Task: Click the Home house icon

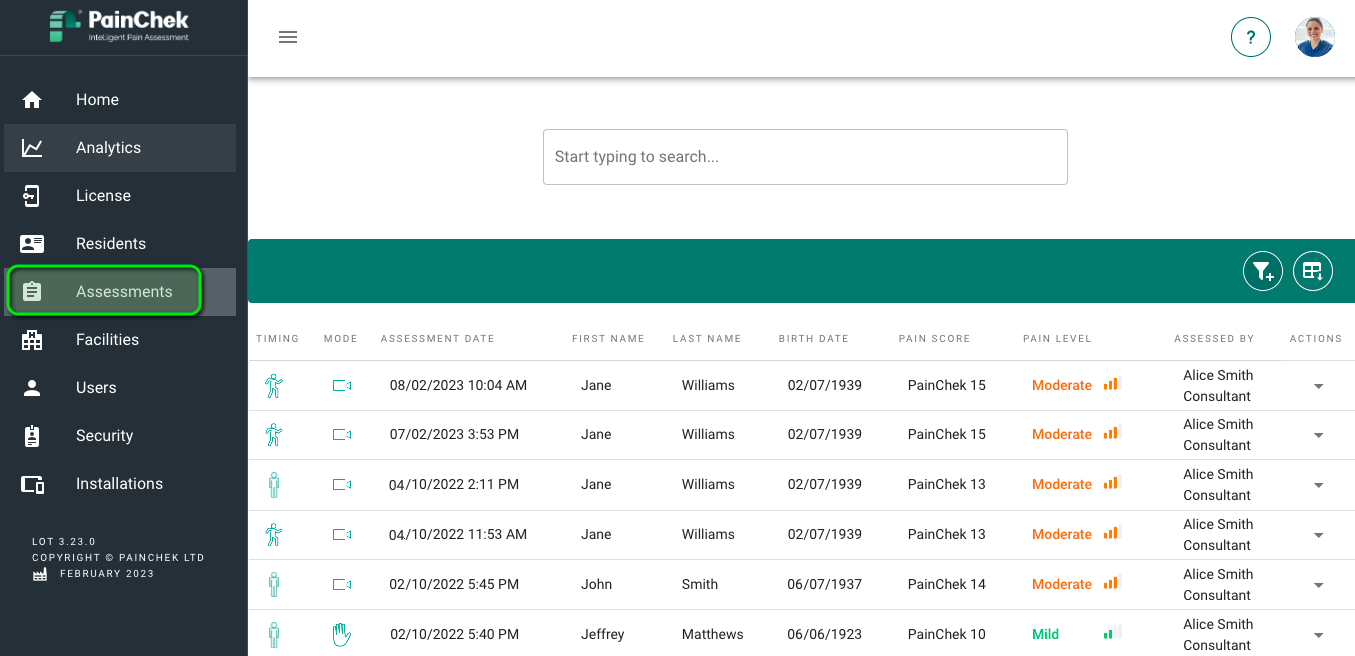Action: pyautogui.click(x=32, y=100)
